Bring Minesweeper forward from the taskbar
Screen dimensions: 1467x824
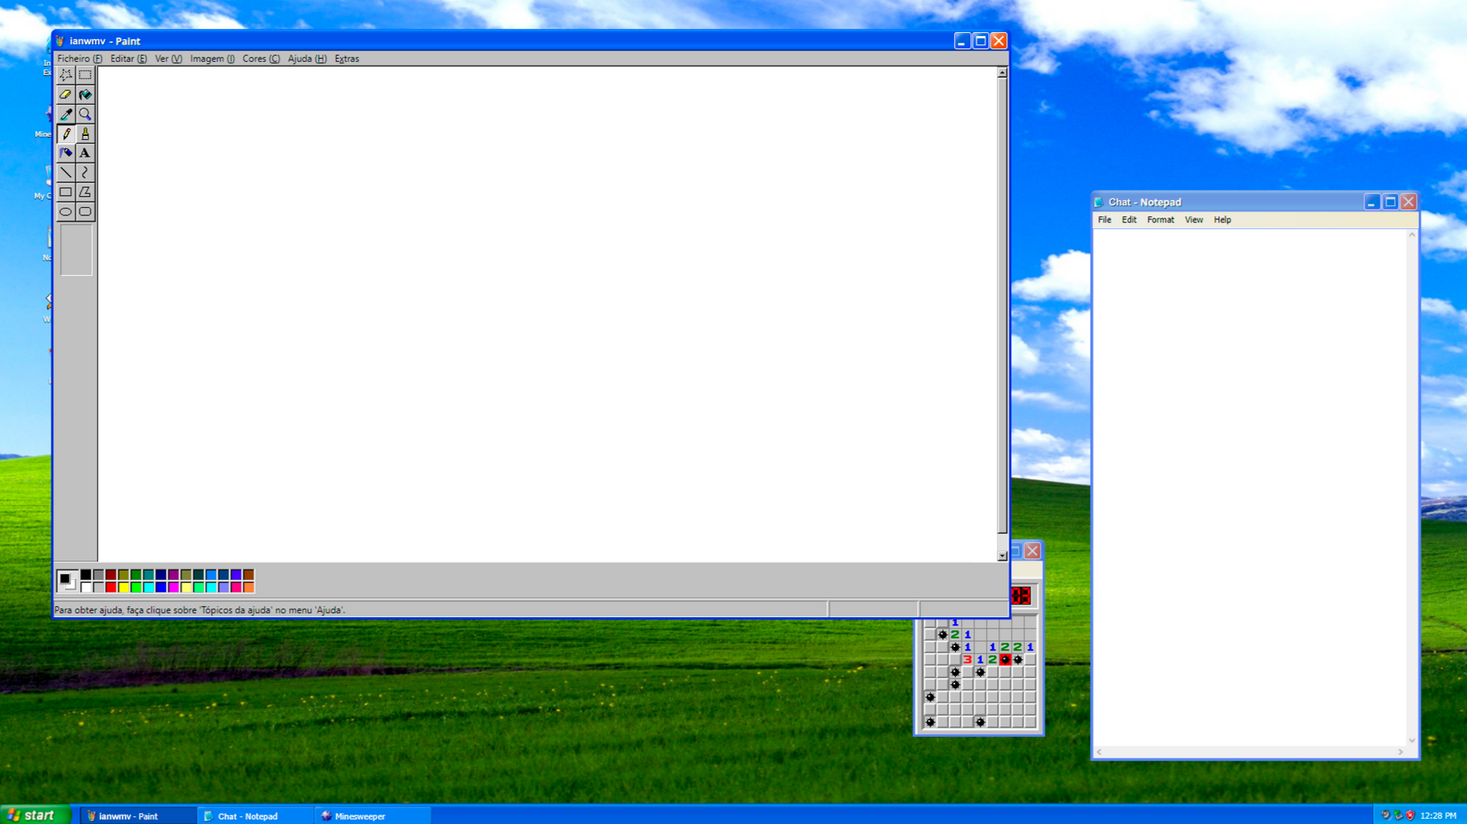(373, 816)
